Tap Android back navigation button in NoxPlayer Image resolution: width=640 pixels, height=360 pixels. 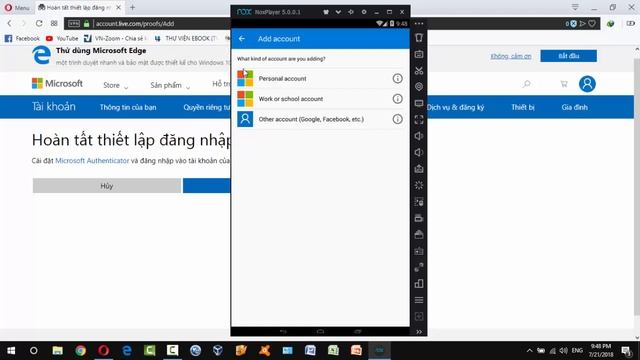point(283,331)
